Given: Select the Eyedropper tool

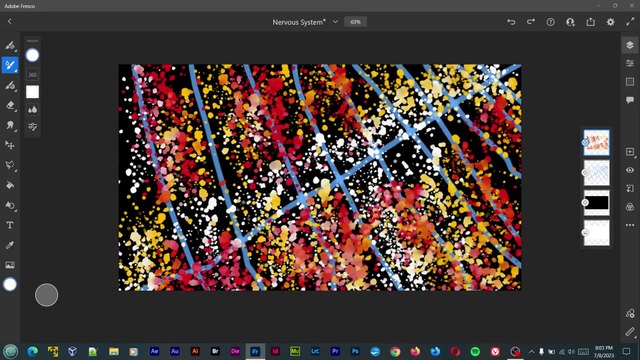Looking at the screenshot, I should pyautogui.click(x=10, y=245).
